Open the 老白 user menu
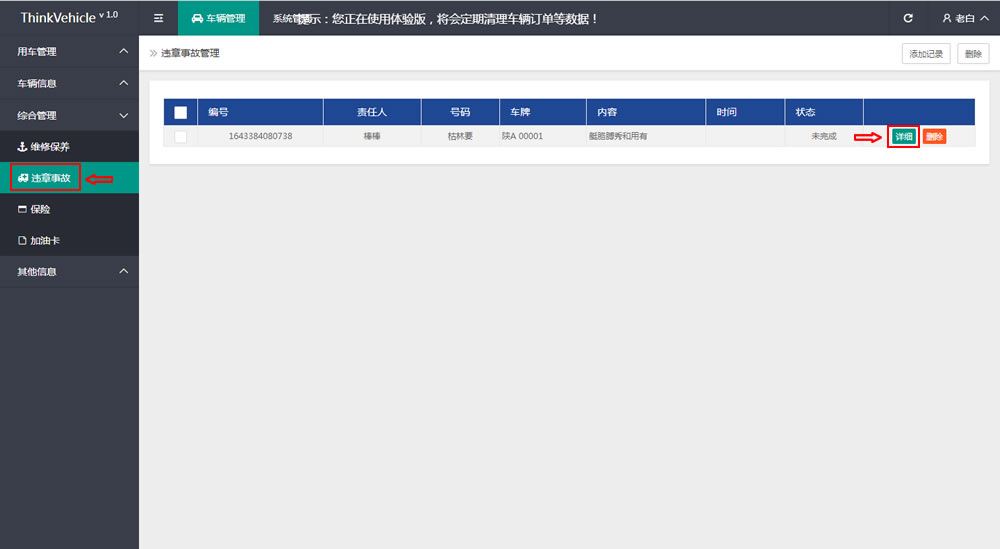 [966, 18]
